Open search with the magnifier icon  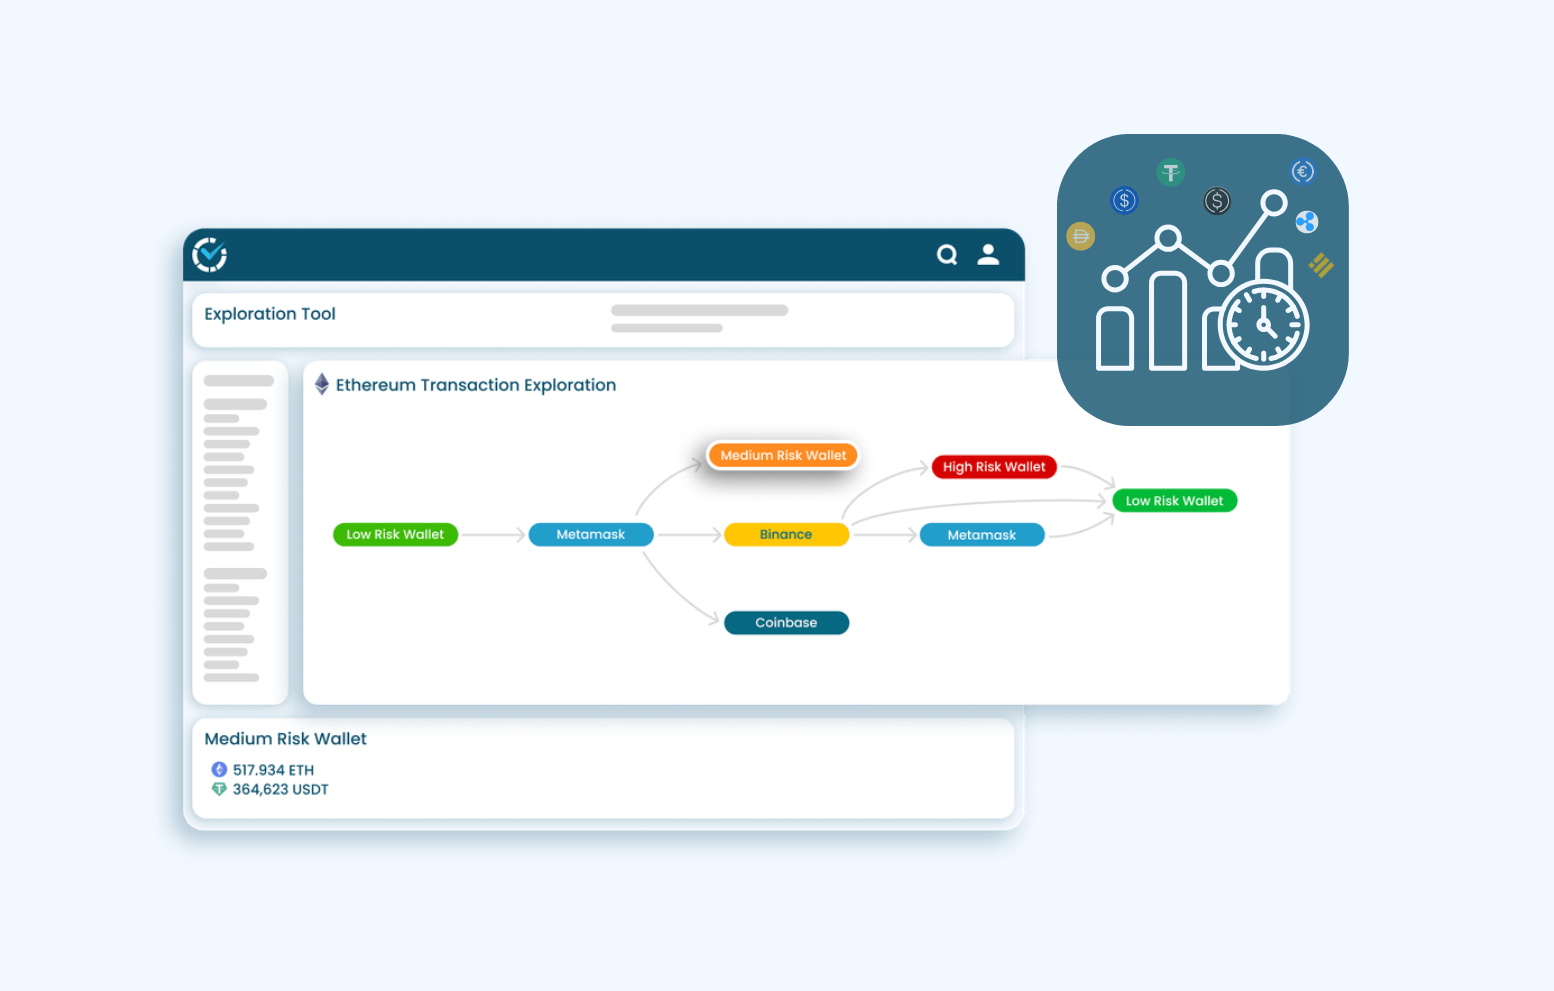(x=947, y=255)
